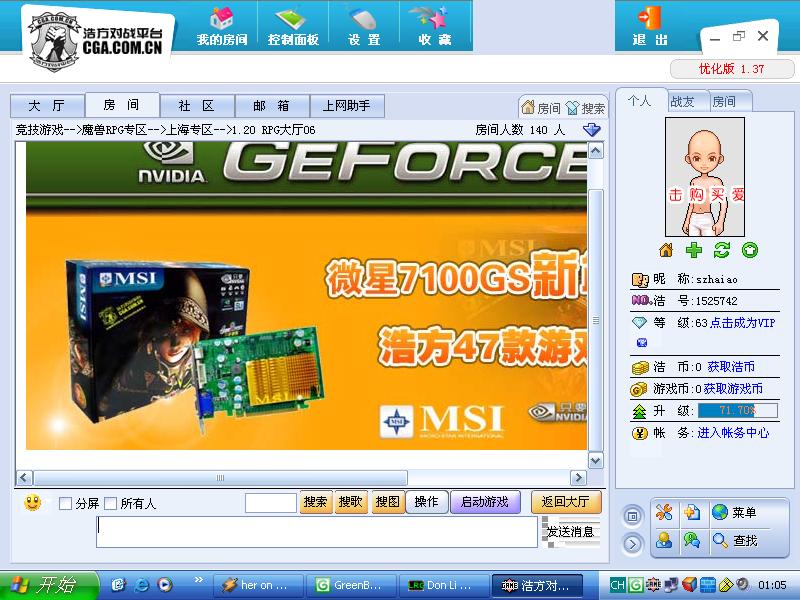Click the horizontal scrollbar right arrow
Image resolution: width=800 pixels, height=600 pixels.
578,478
